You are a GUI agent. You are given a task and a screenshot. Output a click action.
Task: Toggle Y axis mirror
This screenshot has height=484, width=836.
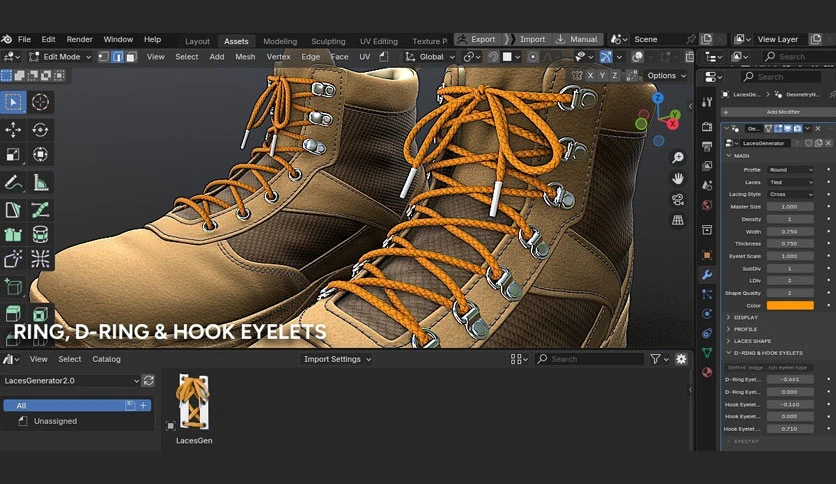(602, 76)
